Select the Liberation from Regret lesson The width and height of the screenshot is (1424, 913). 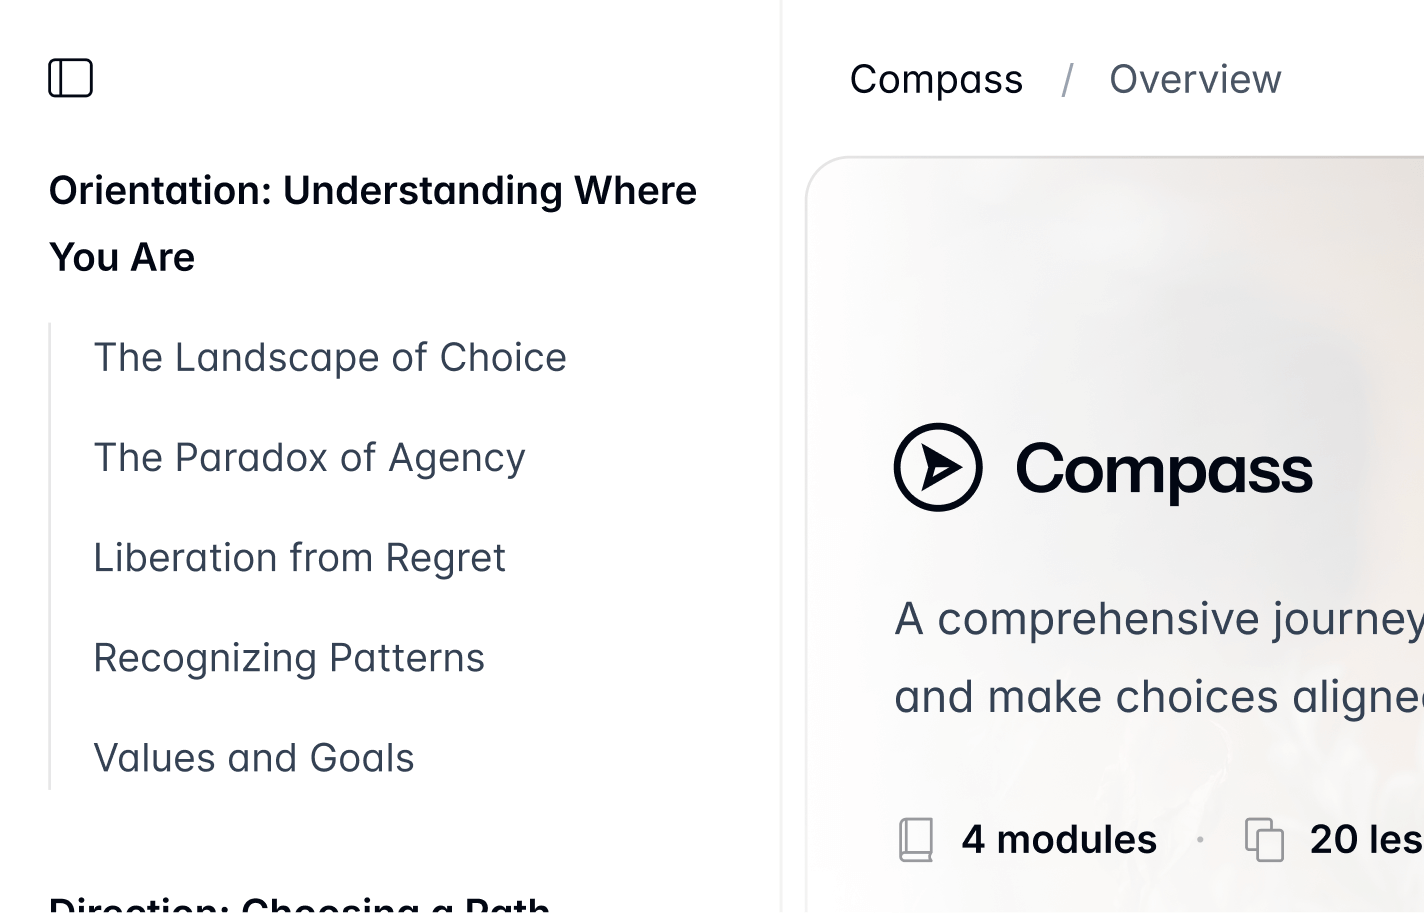click(x=299, y=558)
